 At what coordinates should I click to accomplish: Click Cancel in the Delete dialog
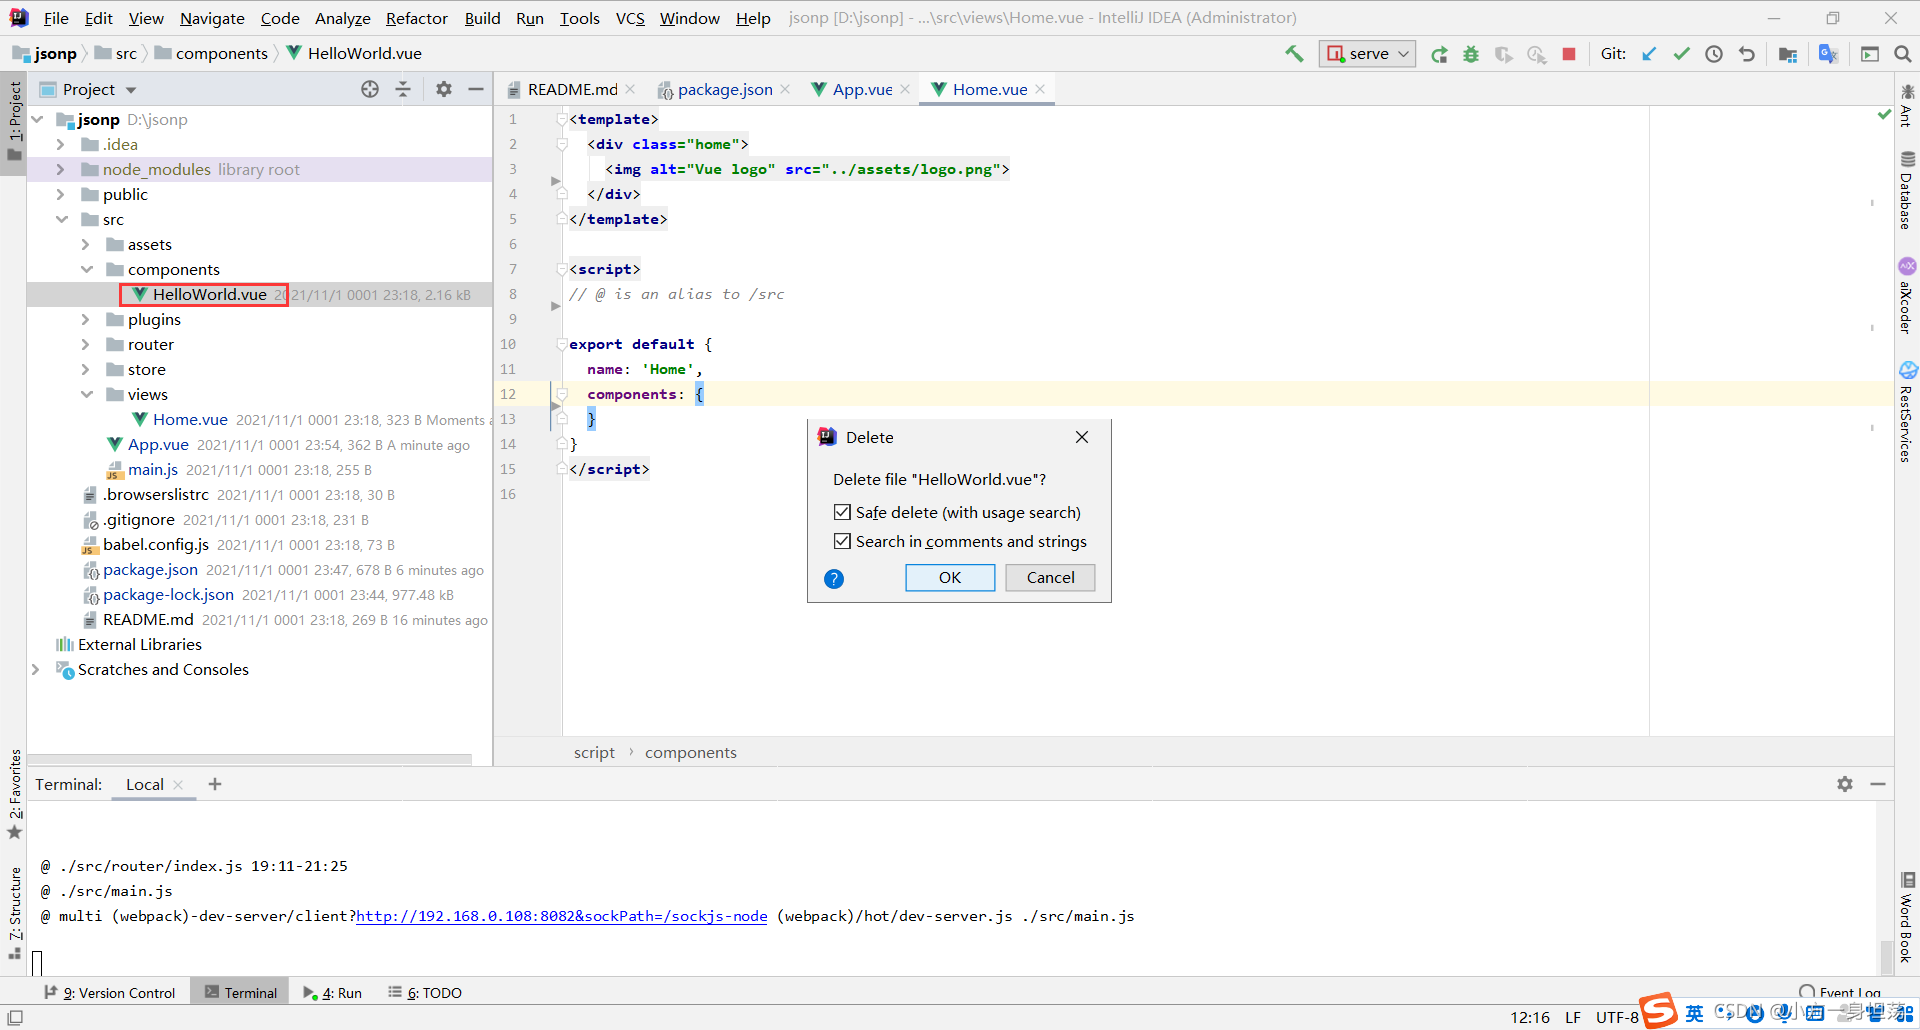[x=1050, y=577]
